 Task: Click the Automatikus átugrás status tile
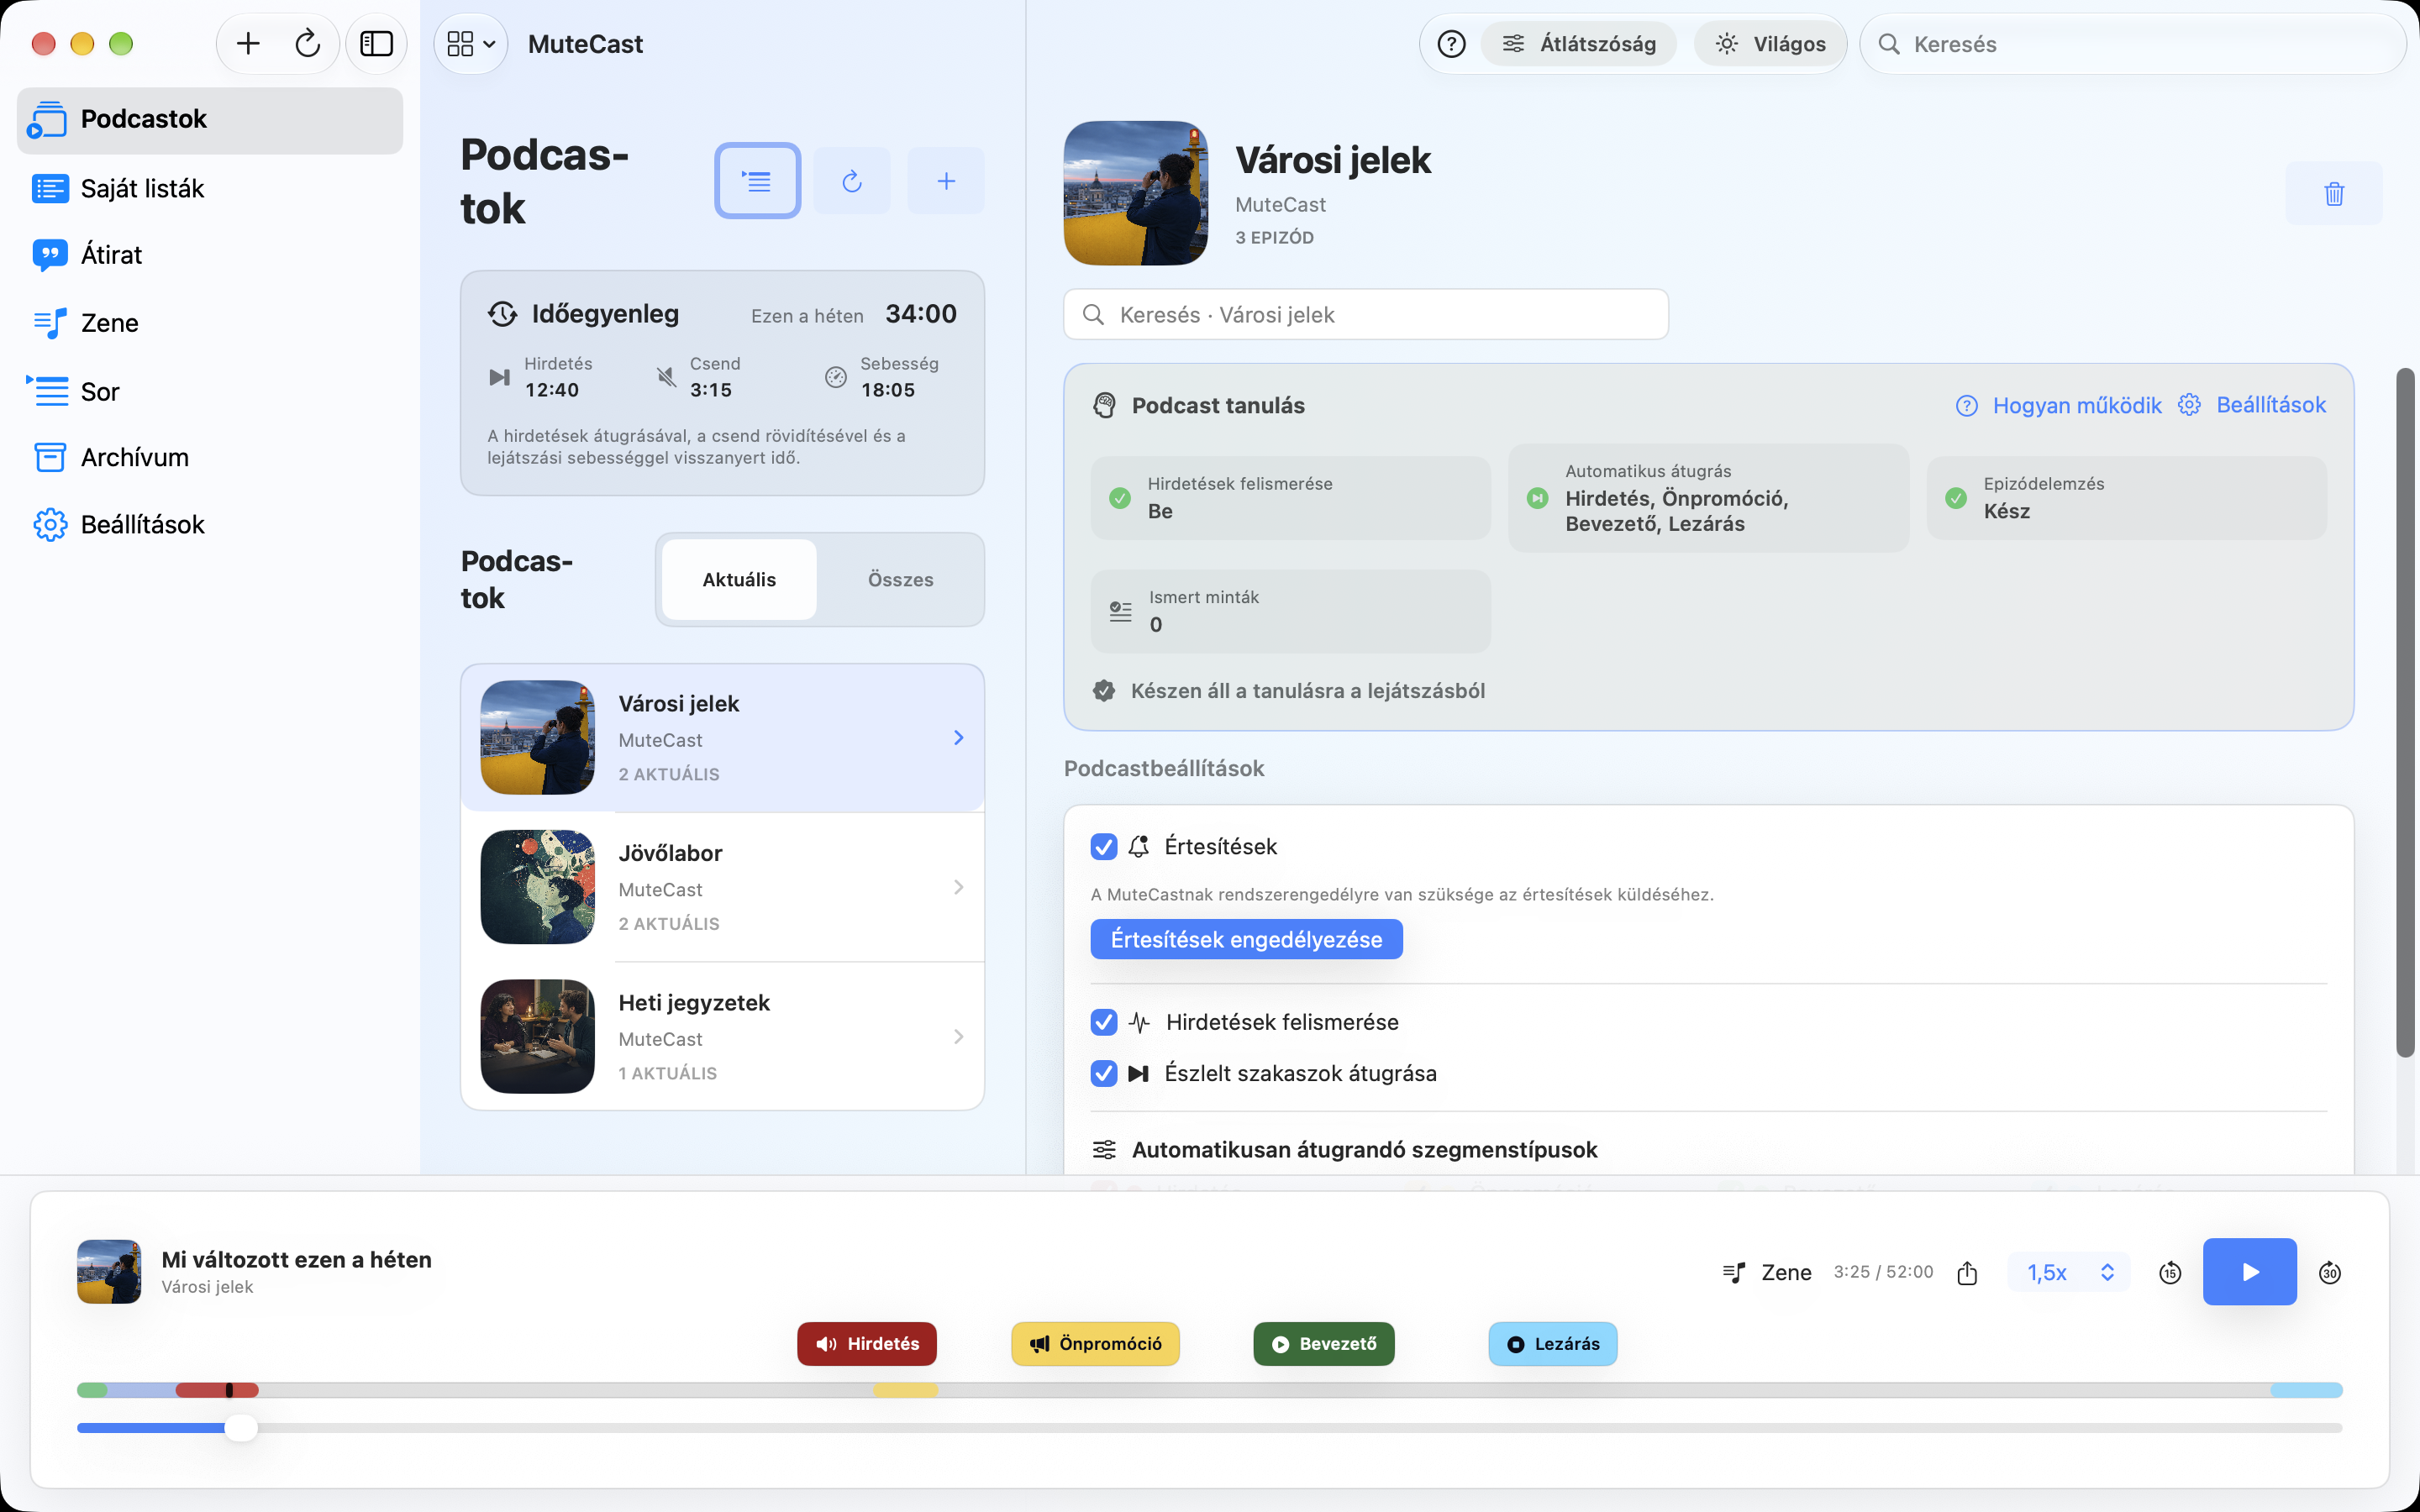click(x=1708, y=498)
